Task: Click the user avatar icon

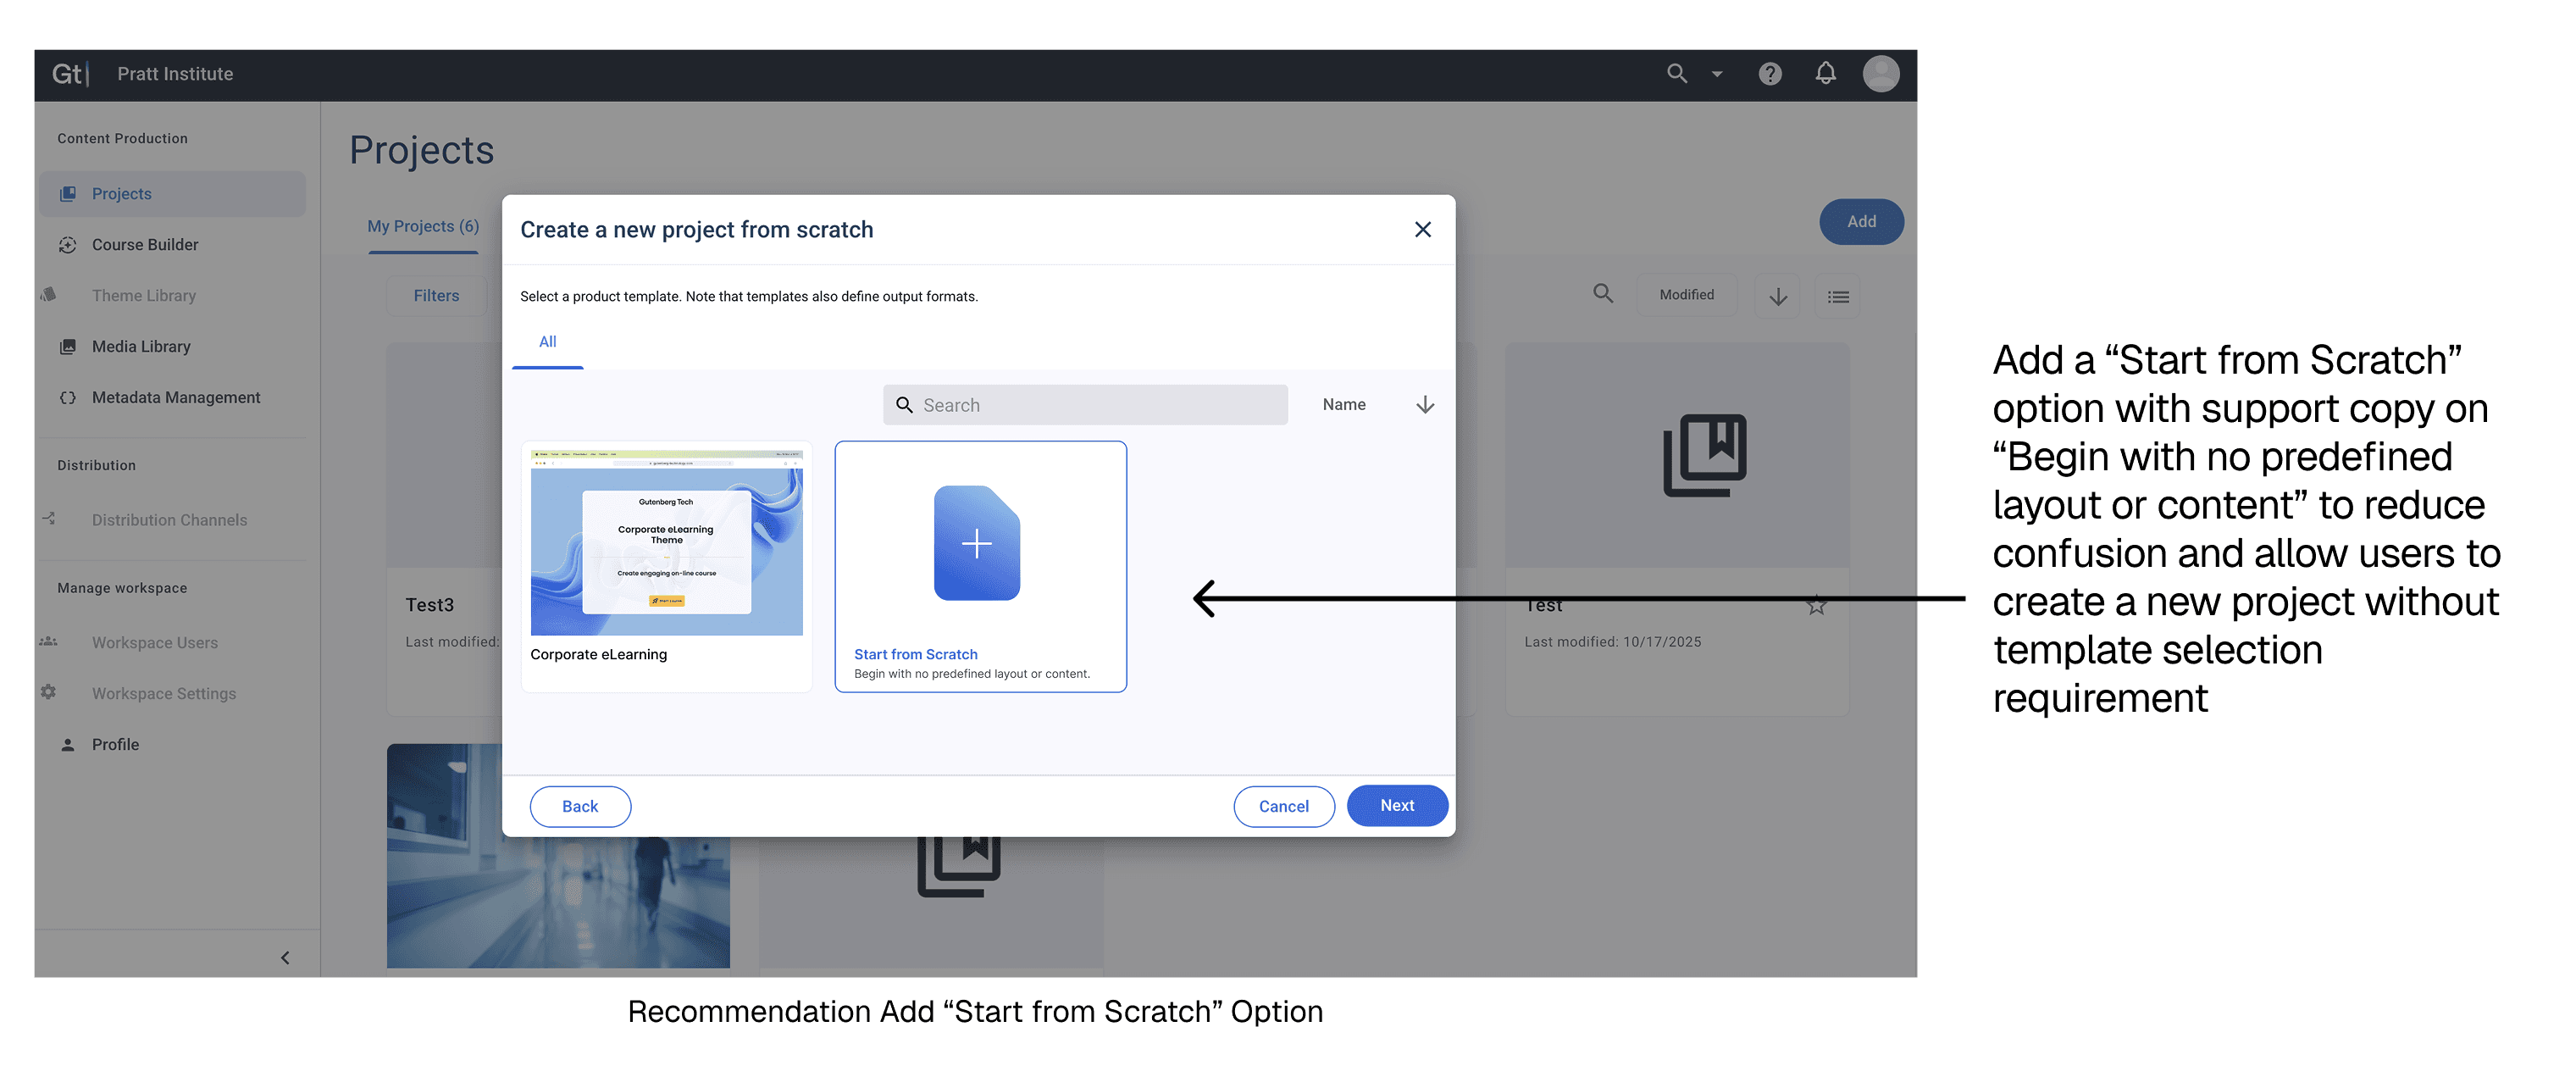Action: pyautogui.click(x=1880, y=74)
